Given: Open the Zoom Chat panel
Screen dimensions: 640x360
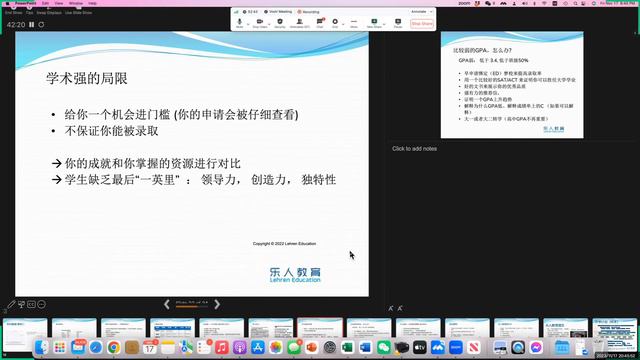Looking at the screenshot, I should tap(320, 23).
